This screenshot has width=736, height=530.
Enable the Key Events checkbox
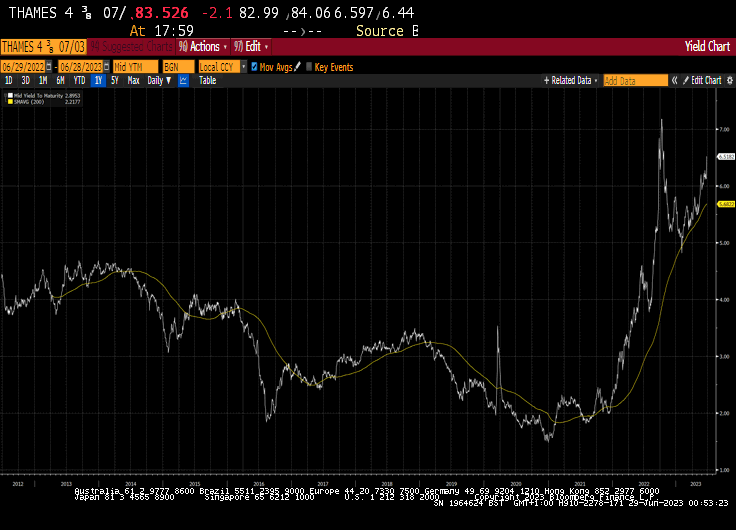click(309, 67)
